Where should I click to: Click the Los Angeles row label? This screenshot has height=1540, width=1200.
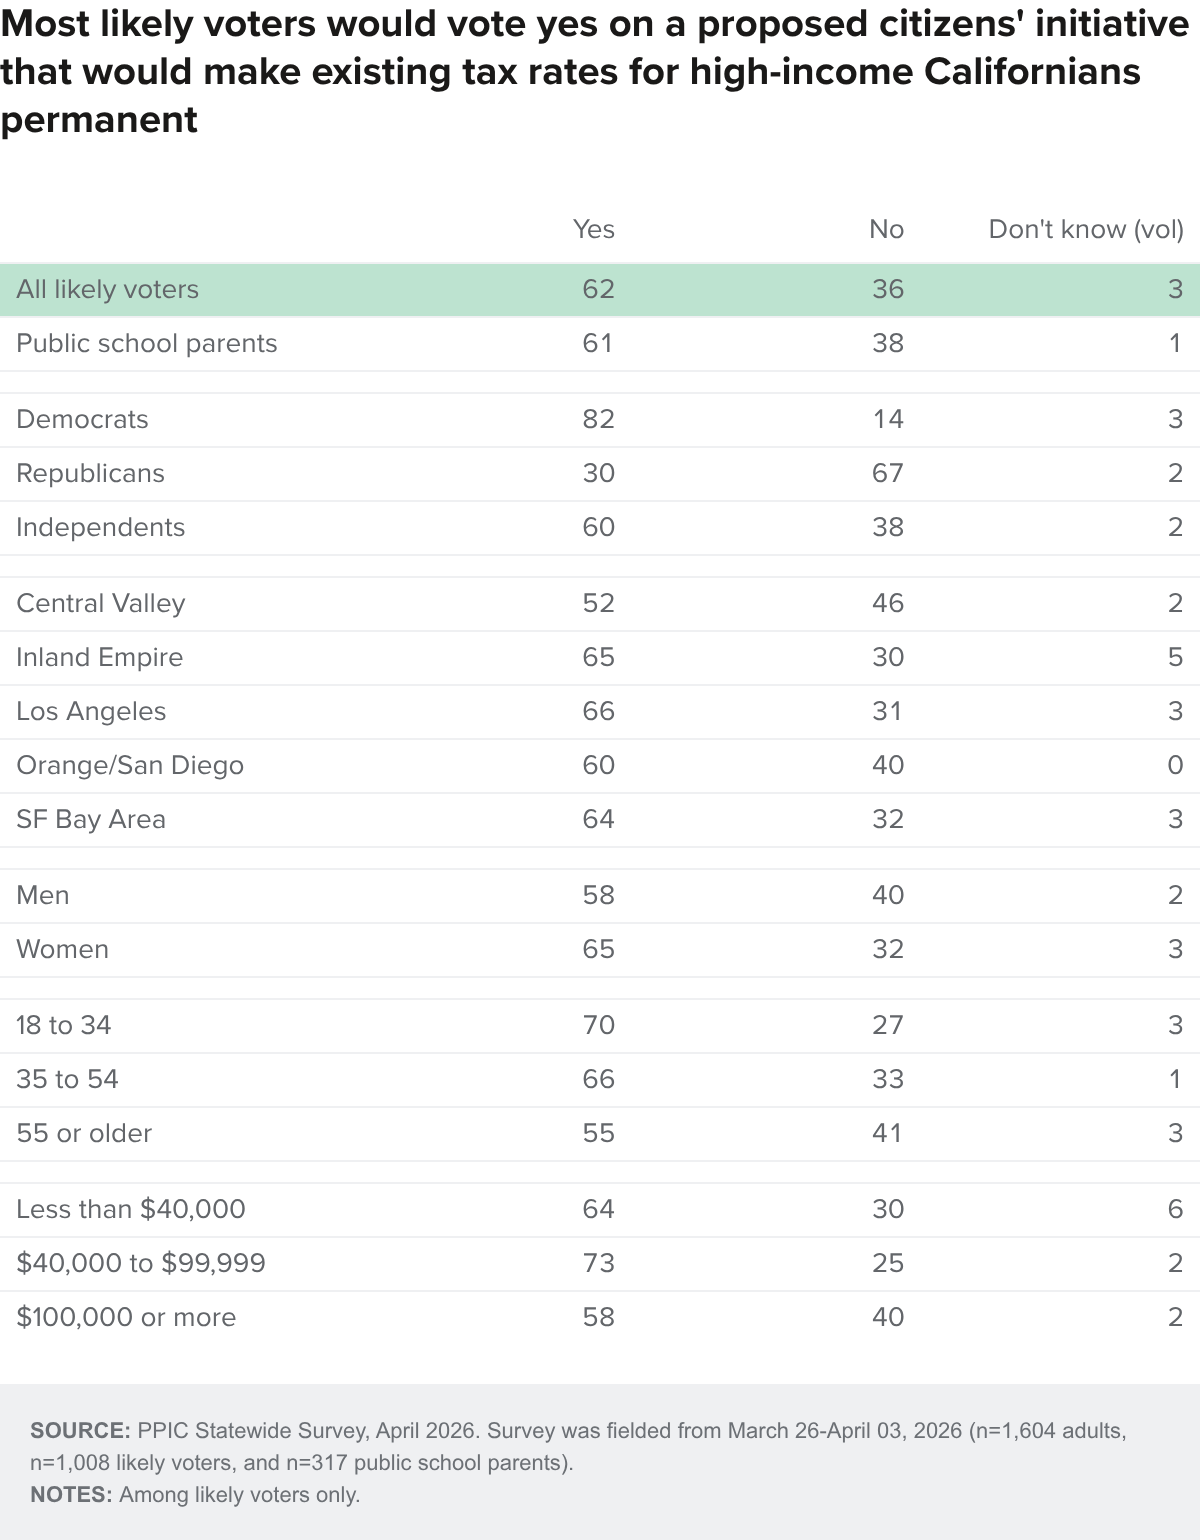click(91, 711)
